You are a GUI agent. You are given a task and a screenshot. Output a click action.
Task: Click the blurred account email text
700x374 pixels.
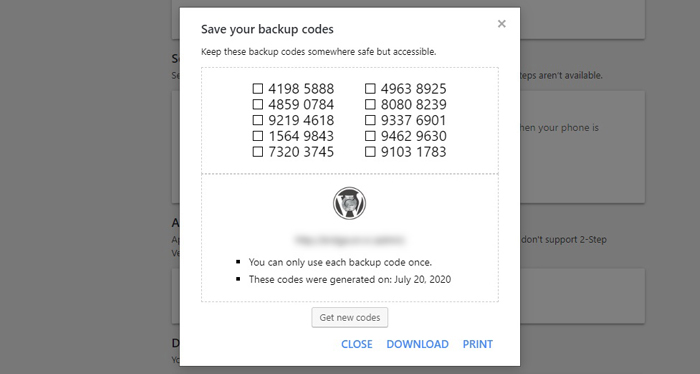pyautogui.click(x=350, y=240)
